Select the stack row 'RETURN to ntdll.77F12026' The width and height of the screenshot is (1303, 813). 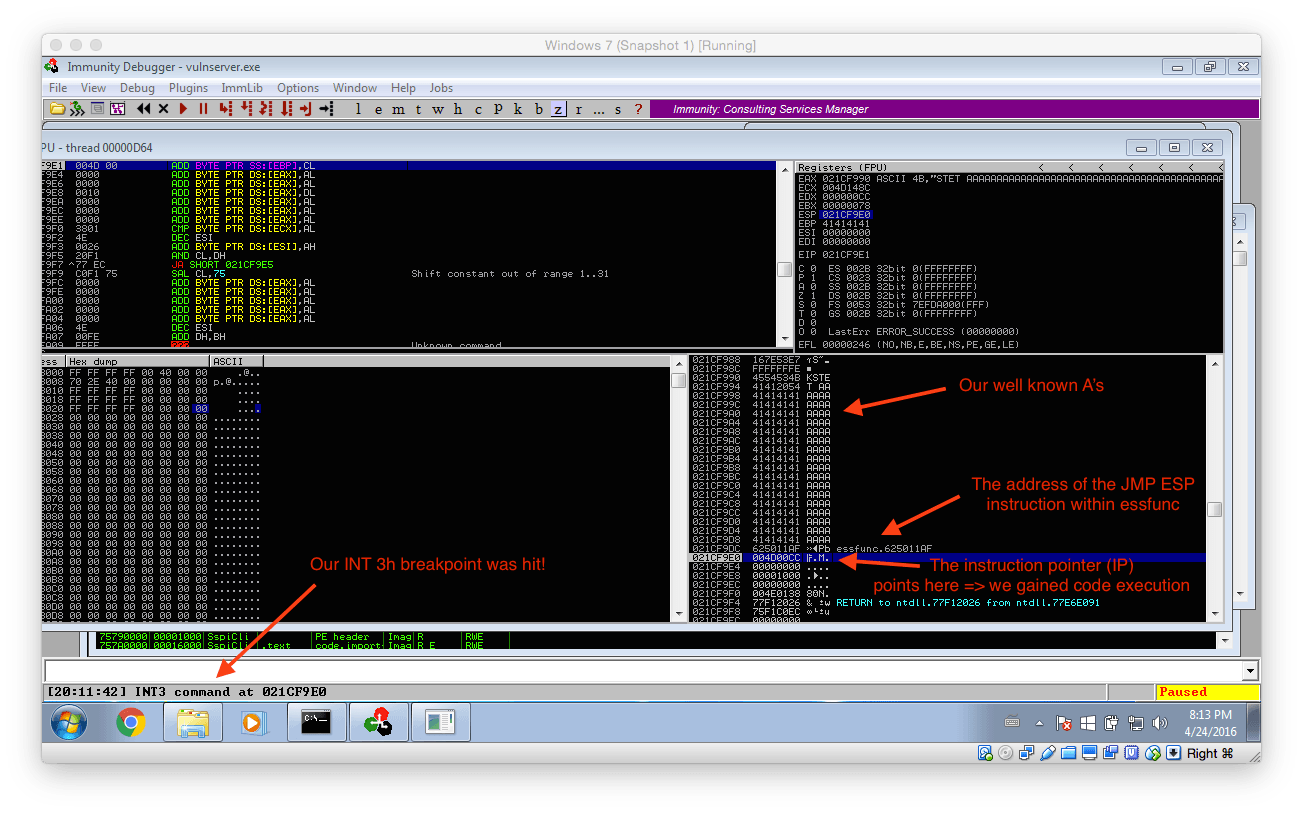pyautogui.click(x=948, y=602)
